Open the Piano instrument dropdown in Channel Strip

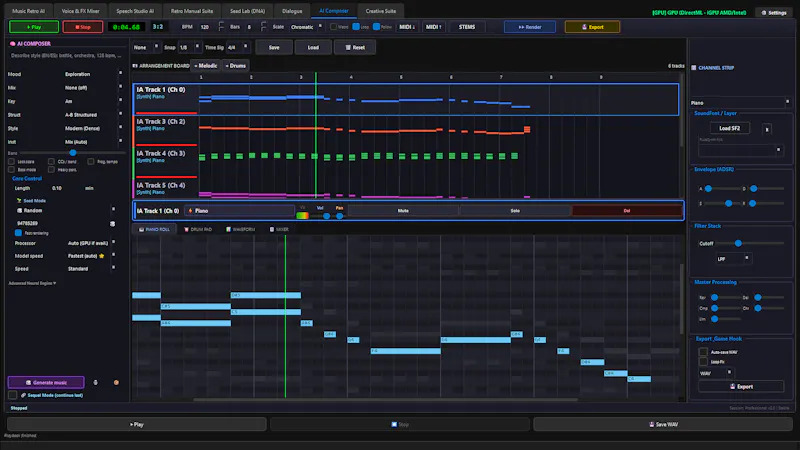(x=740, y=103)
